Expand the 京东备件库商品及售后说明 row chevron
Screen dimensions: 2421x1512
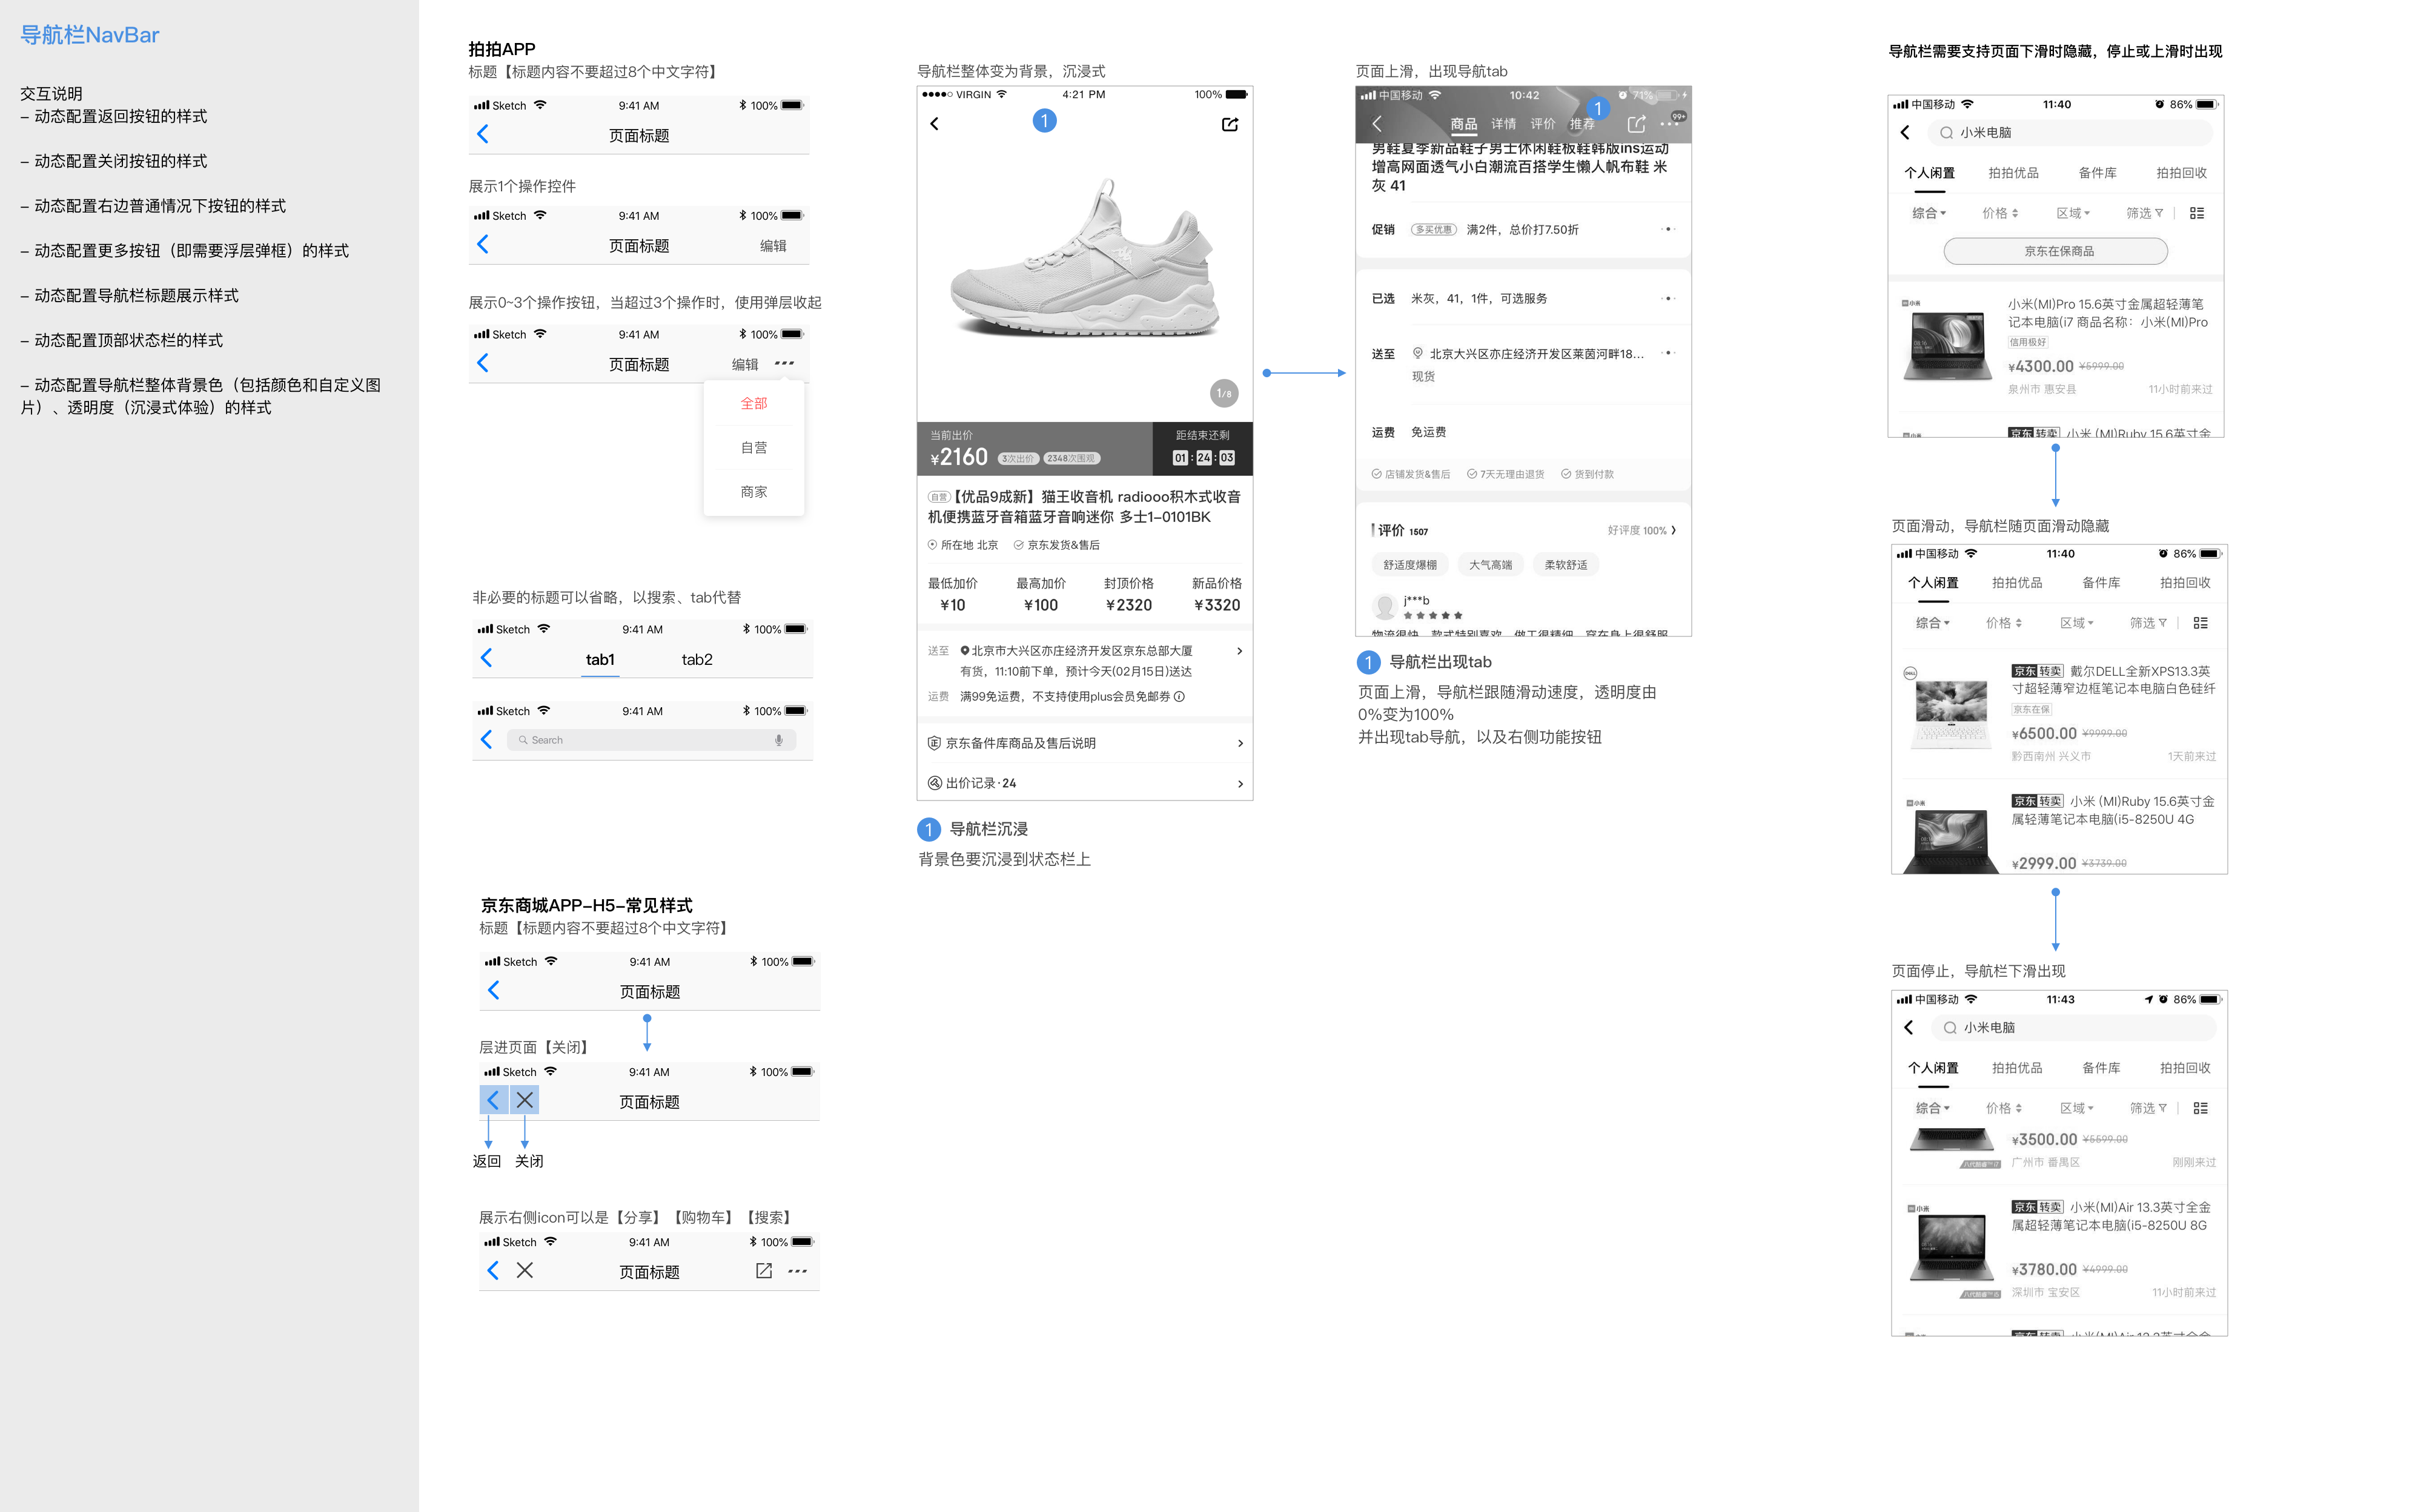(x=1240, y=743)
